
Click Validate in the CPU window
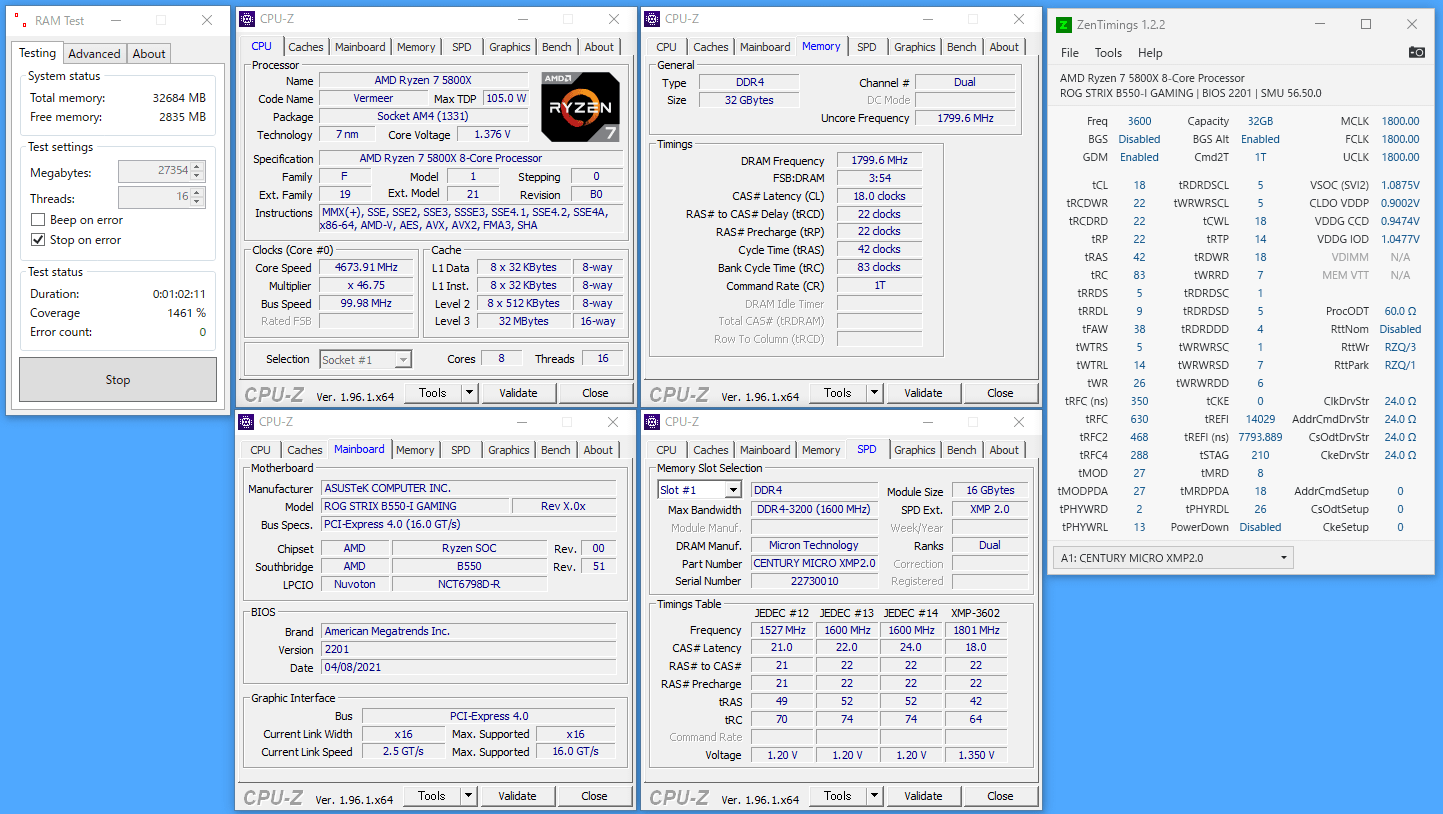point(518,393)
